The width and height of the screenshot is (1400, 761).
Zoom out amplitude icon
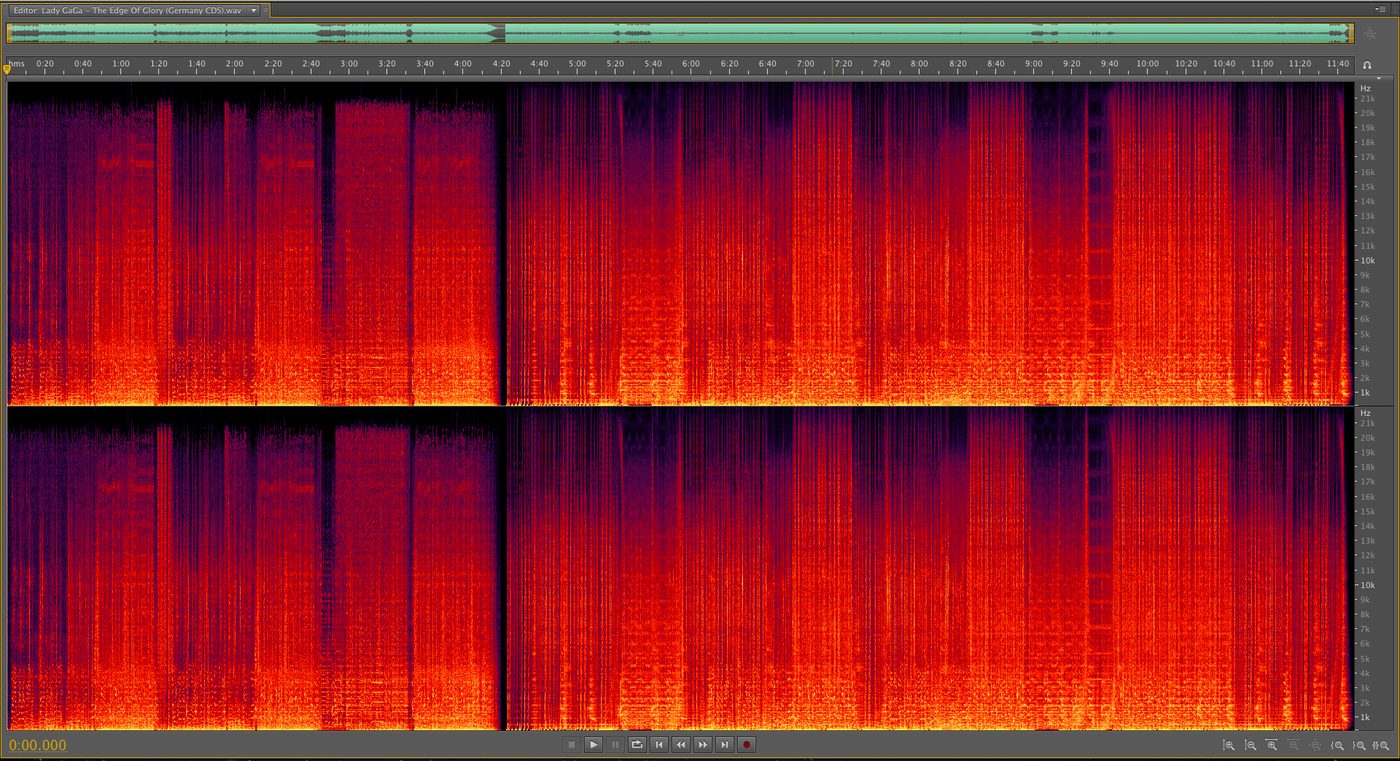click(x=1250, y=746)
